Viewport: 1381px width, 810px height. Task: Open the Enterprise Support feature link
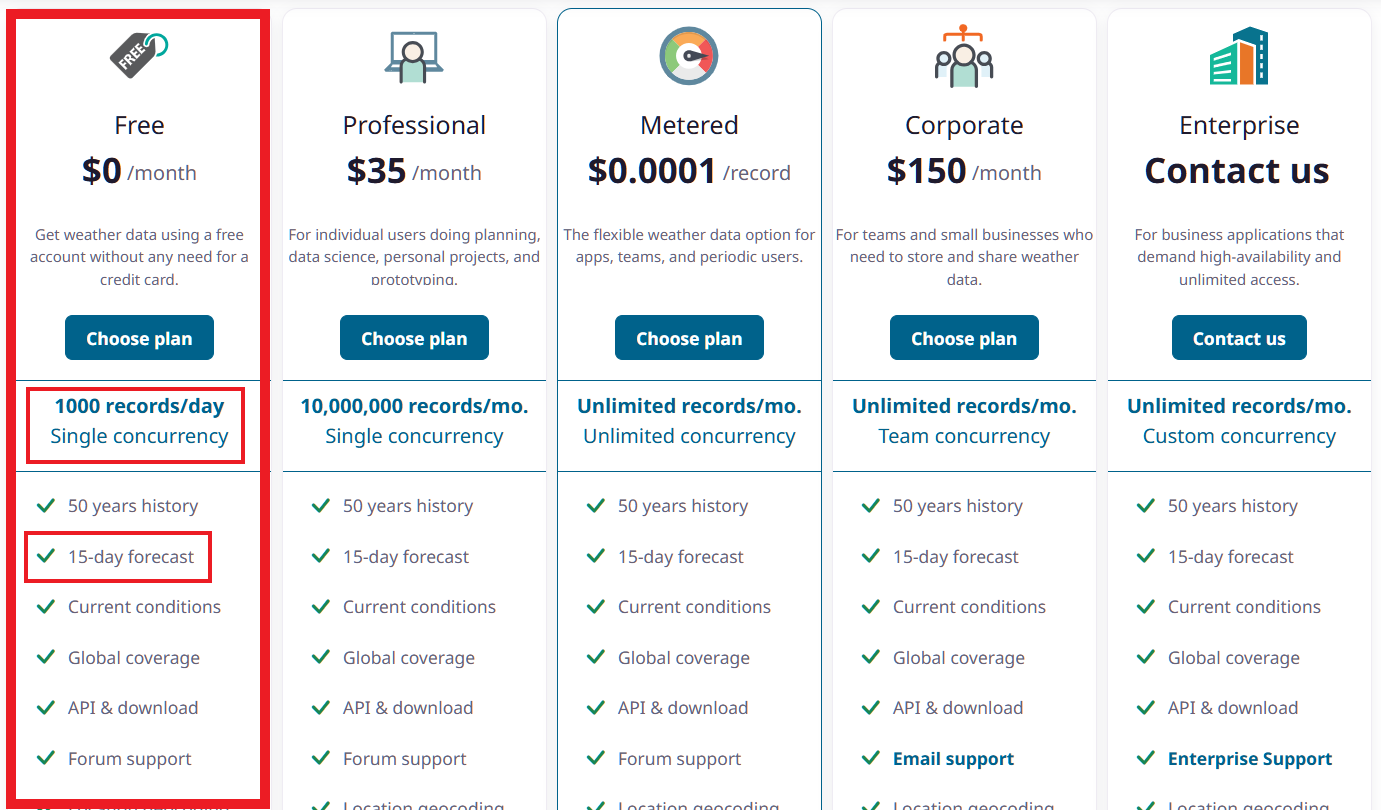[1250, 759]
